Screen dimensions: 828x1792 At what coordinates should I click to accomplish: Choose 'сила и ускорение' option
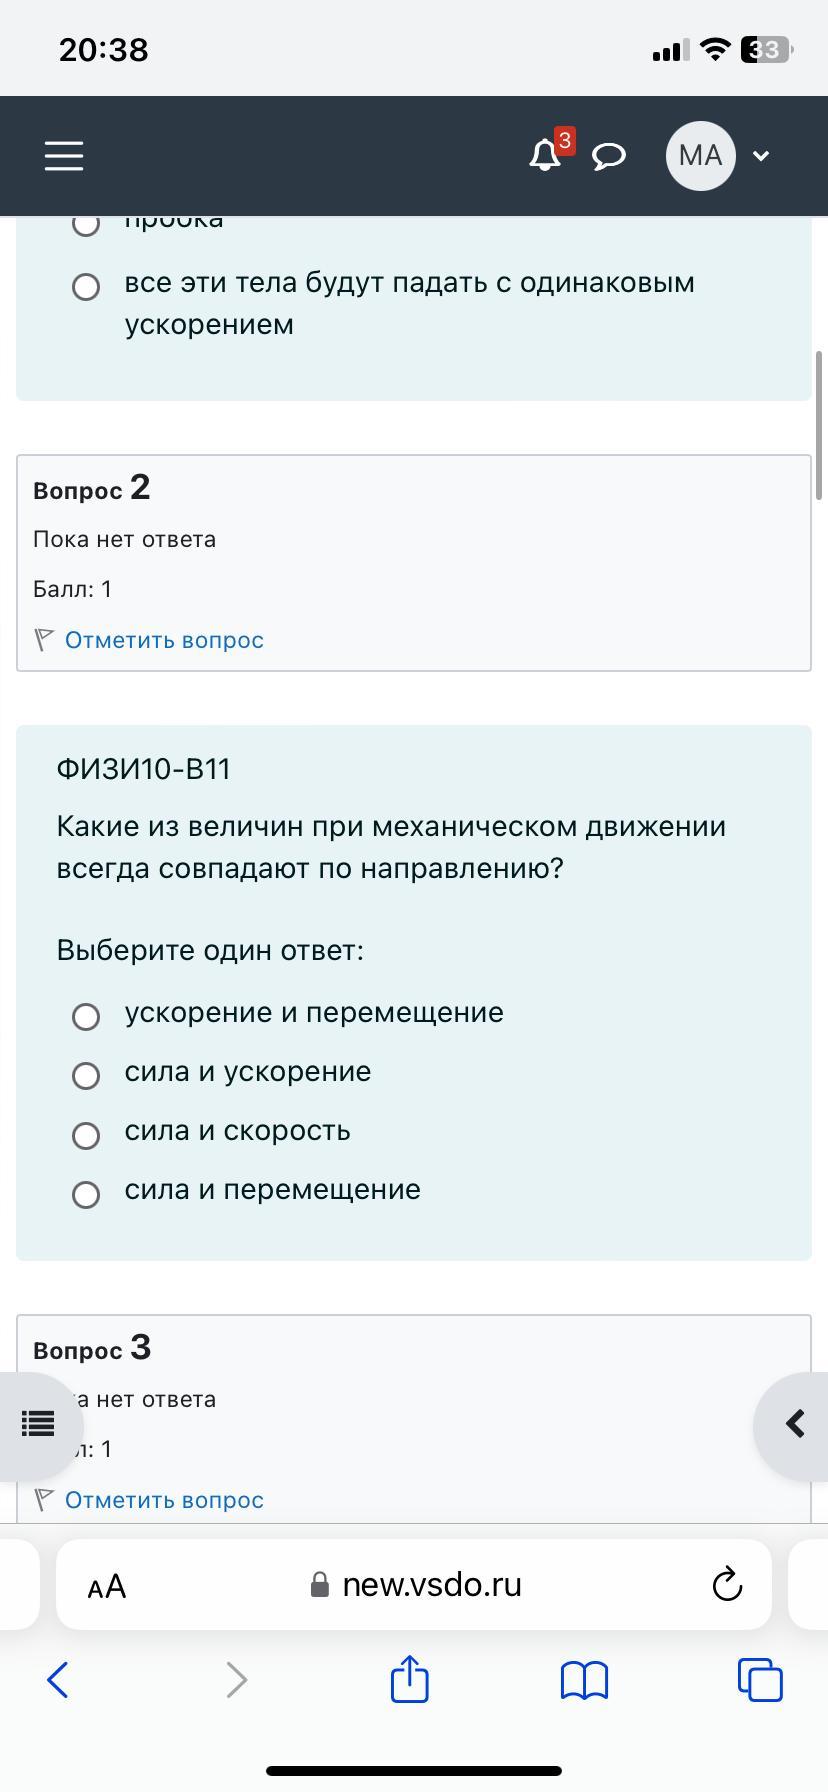click(86, 1076)
